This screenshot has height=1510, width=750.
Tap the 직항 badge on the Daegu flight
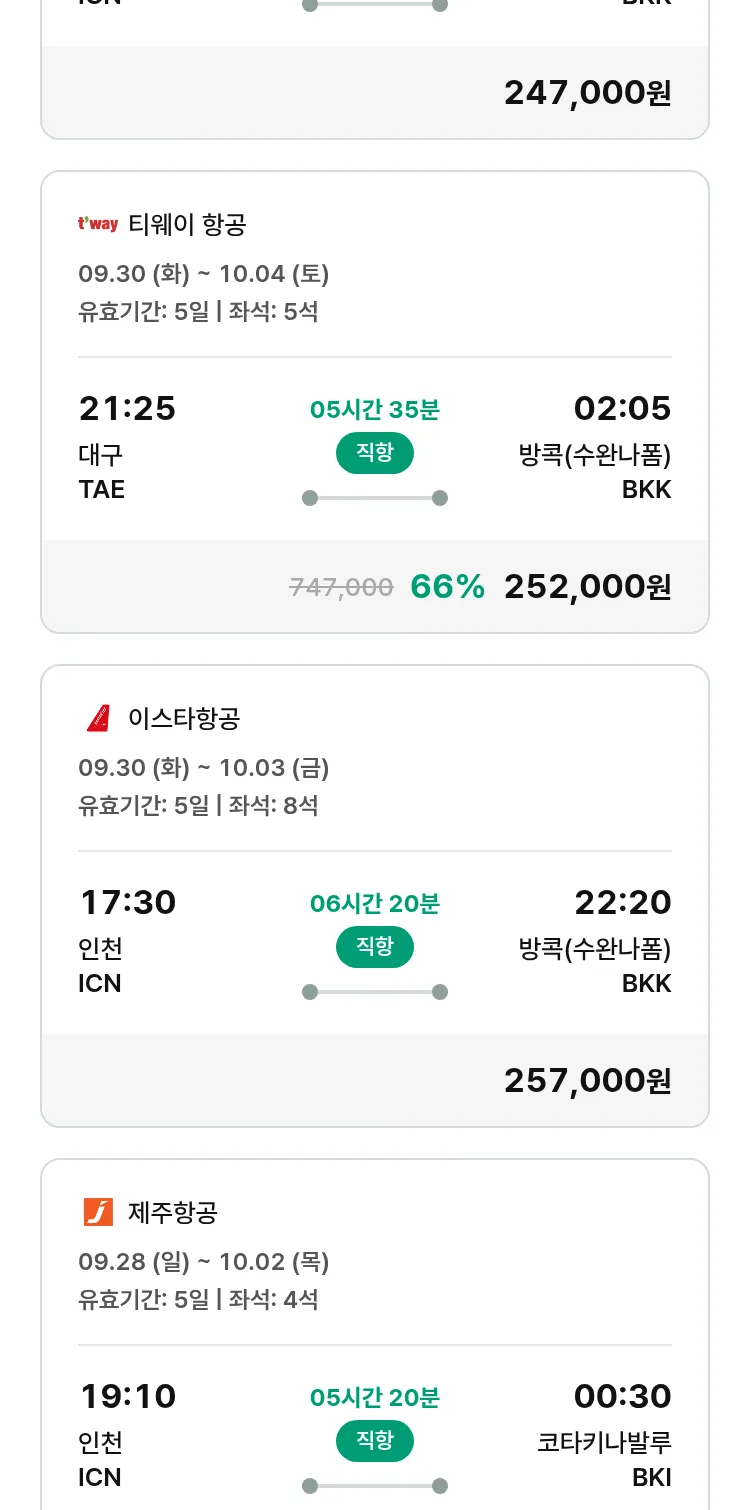click(x=375, y=453)
